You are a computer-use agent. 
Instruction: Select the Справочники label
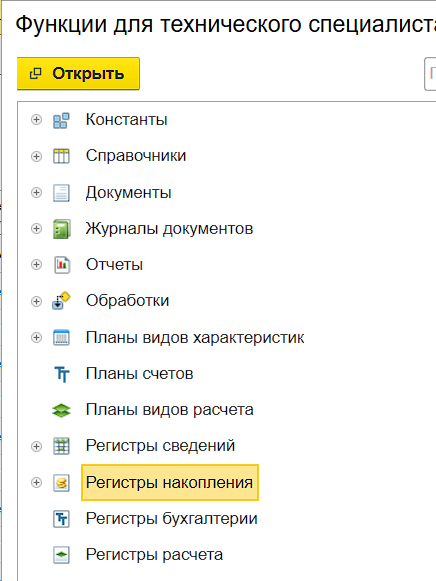pos(136,156)
